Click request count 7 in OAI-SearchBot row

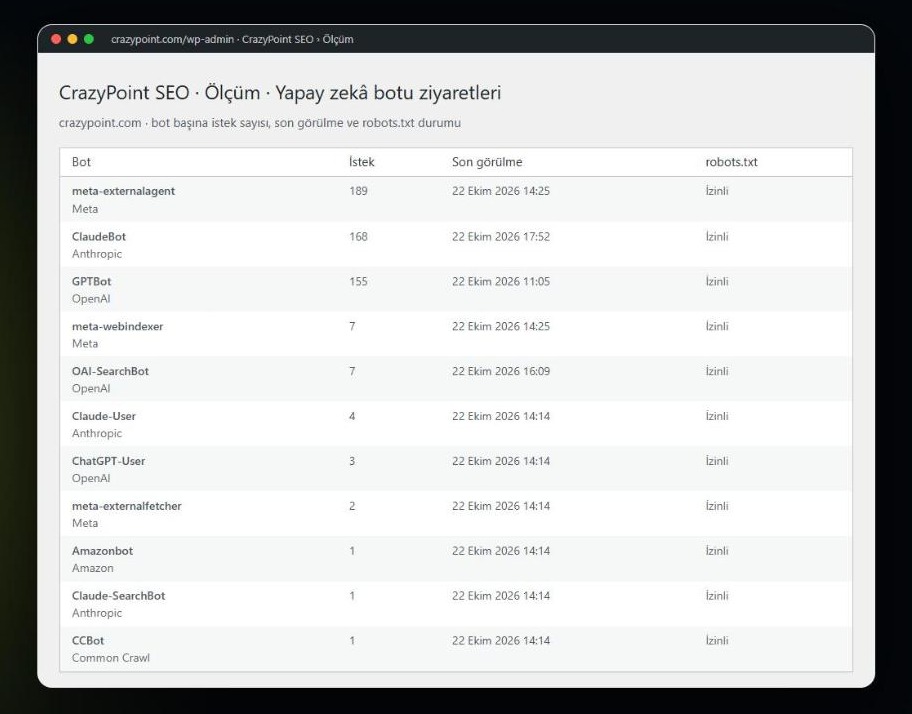click(352, 371)
